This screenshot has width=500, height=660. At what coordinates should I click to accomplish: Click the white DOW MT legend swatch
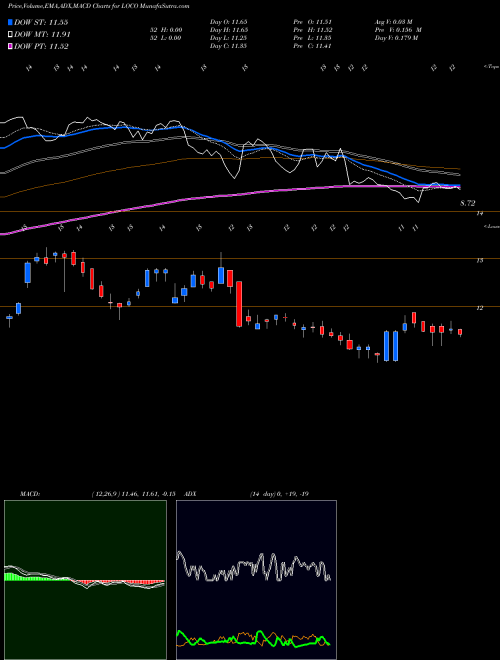pos(11,35)
